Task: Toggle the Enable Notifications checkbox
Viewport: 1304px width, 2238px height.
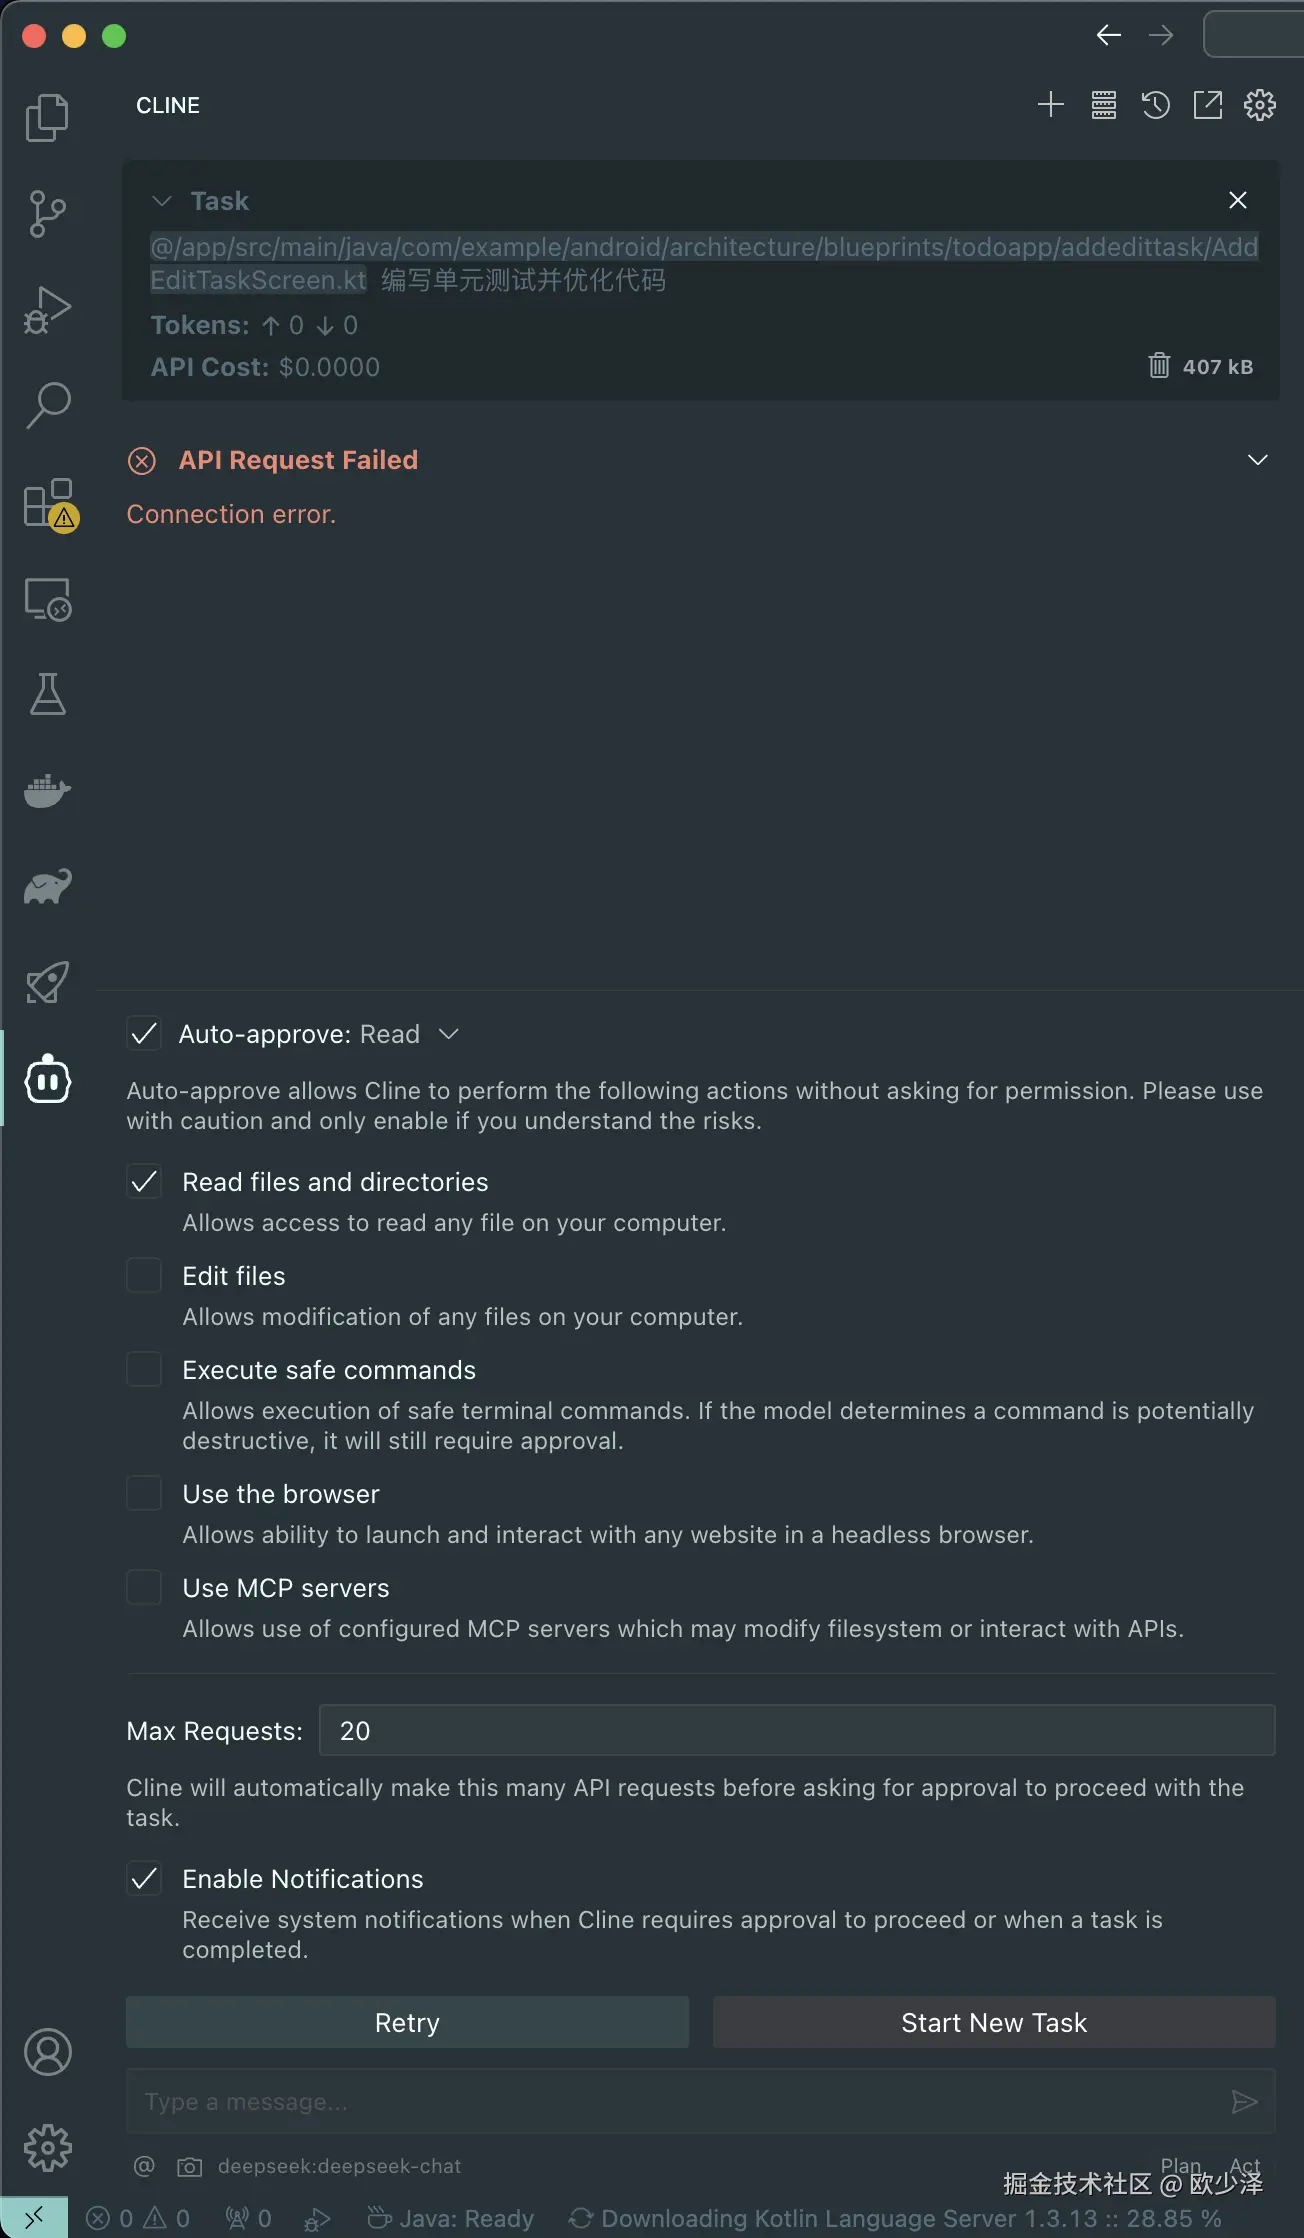Action: click(144, 1879)
